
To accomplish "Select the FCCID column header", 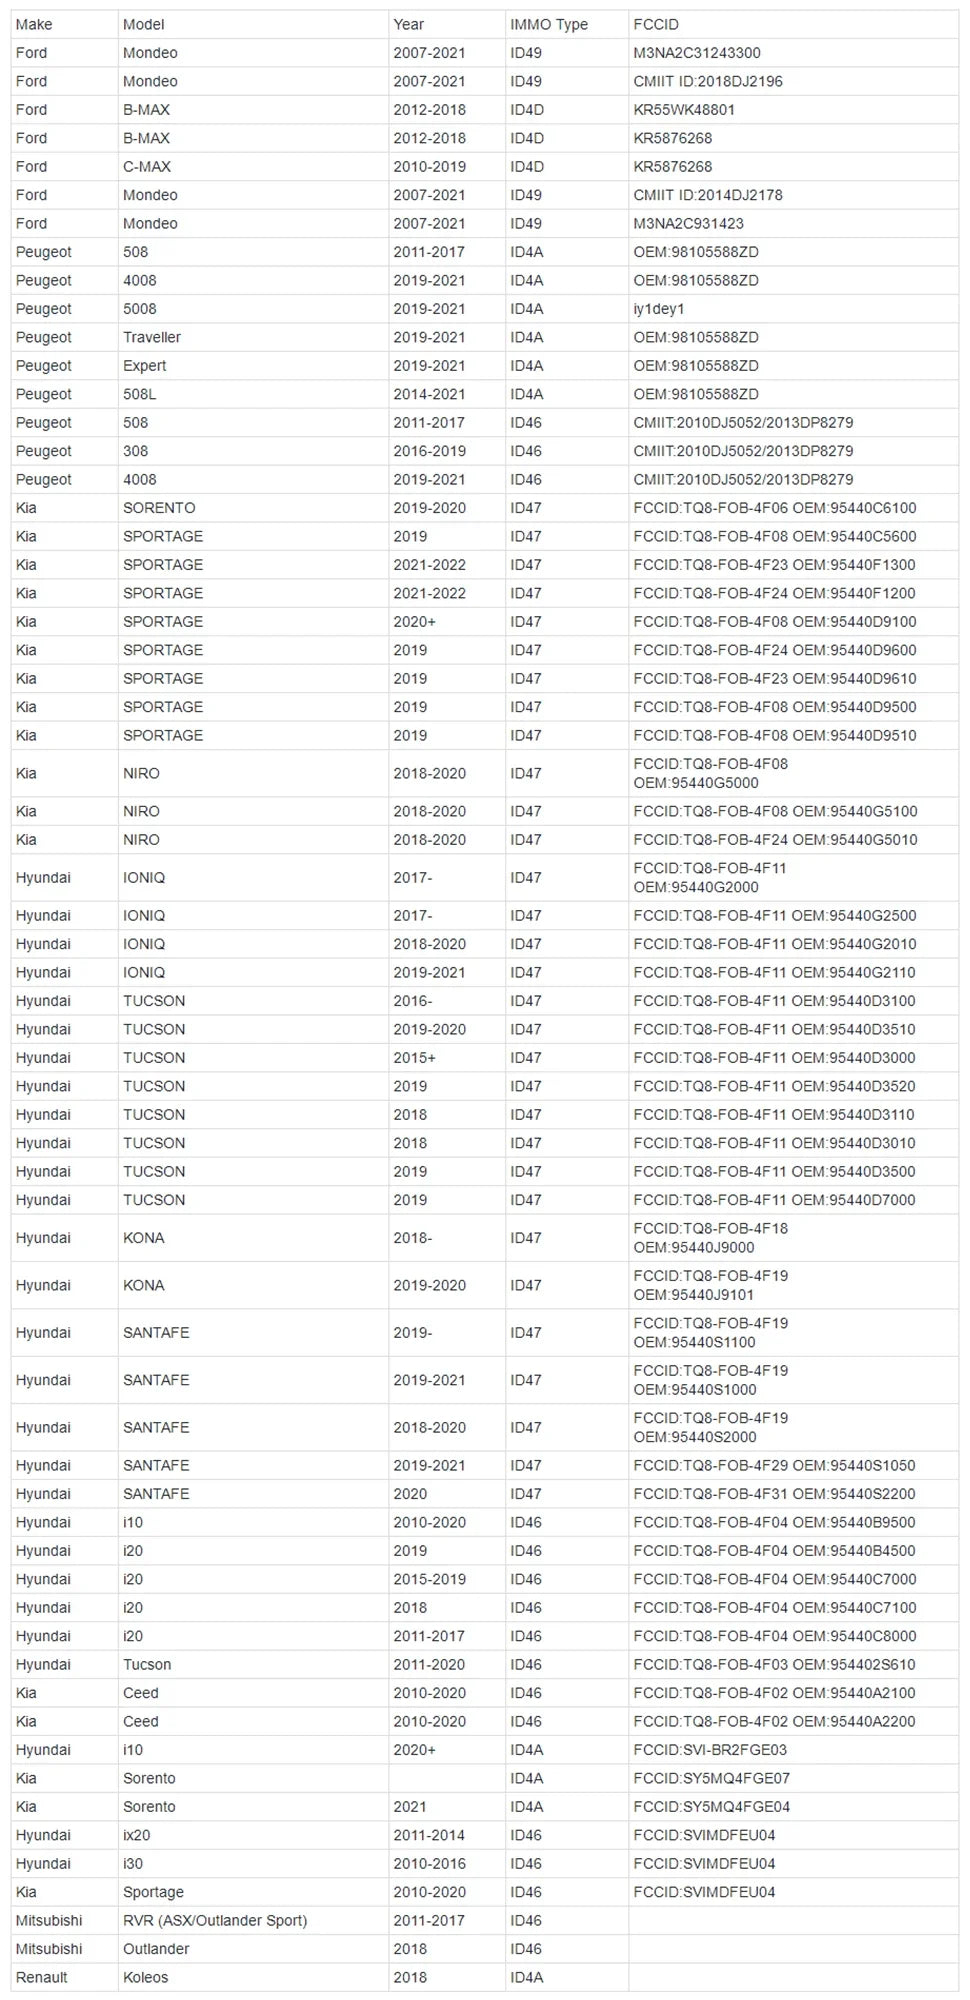I will [x=656, y=24].
